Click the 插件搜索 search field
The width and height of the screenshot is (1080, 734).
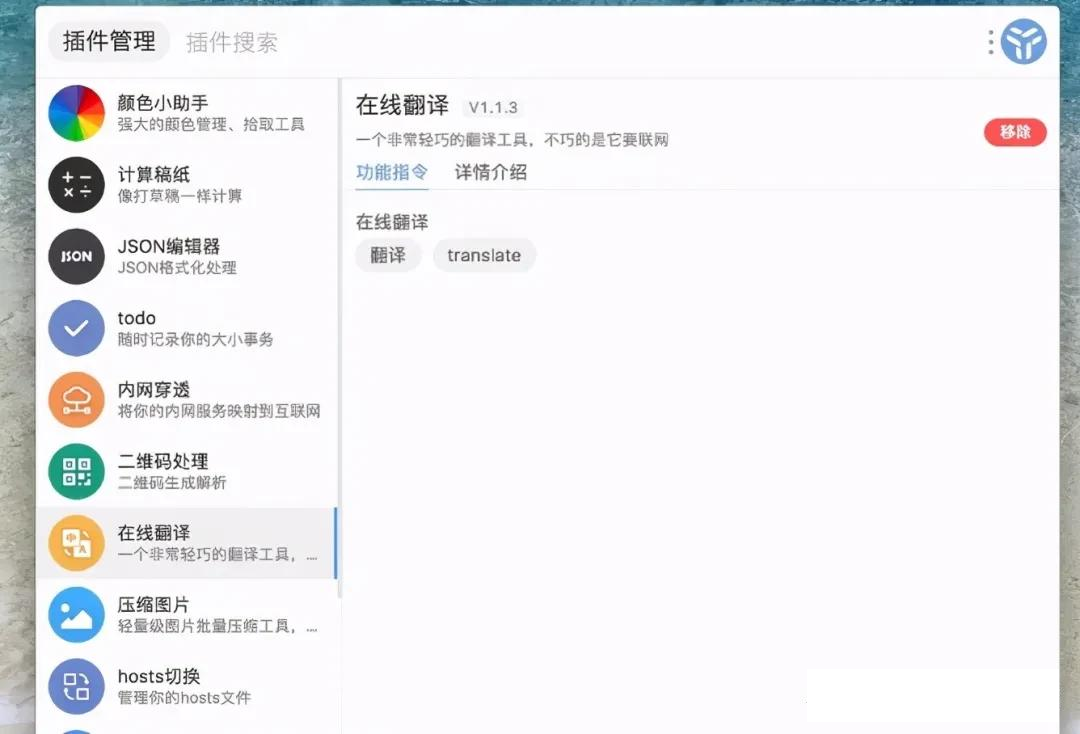pos(232,42)
